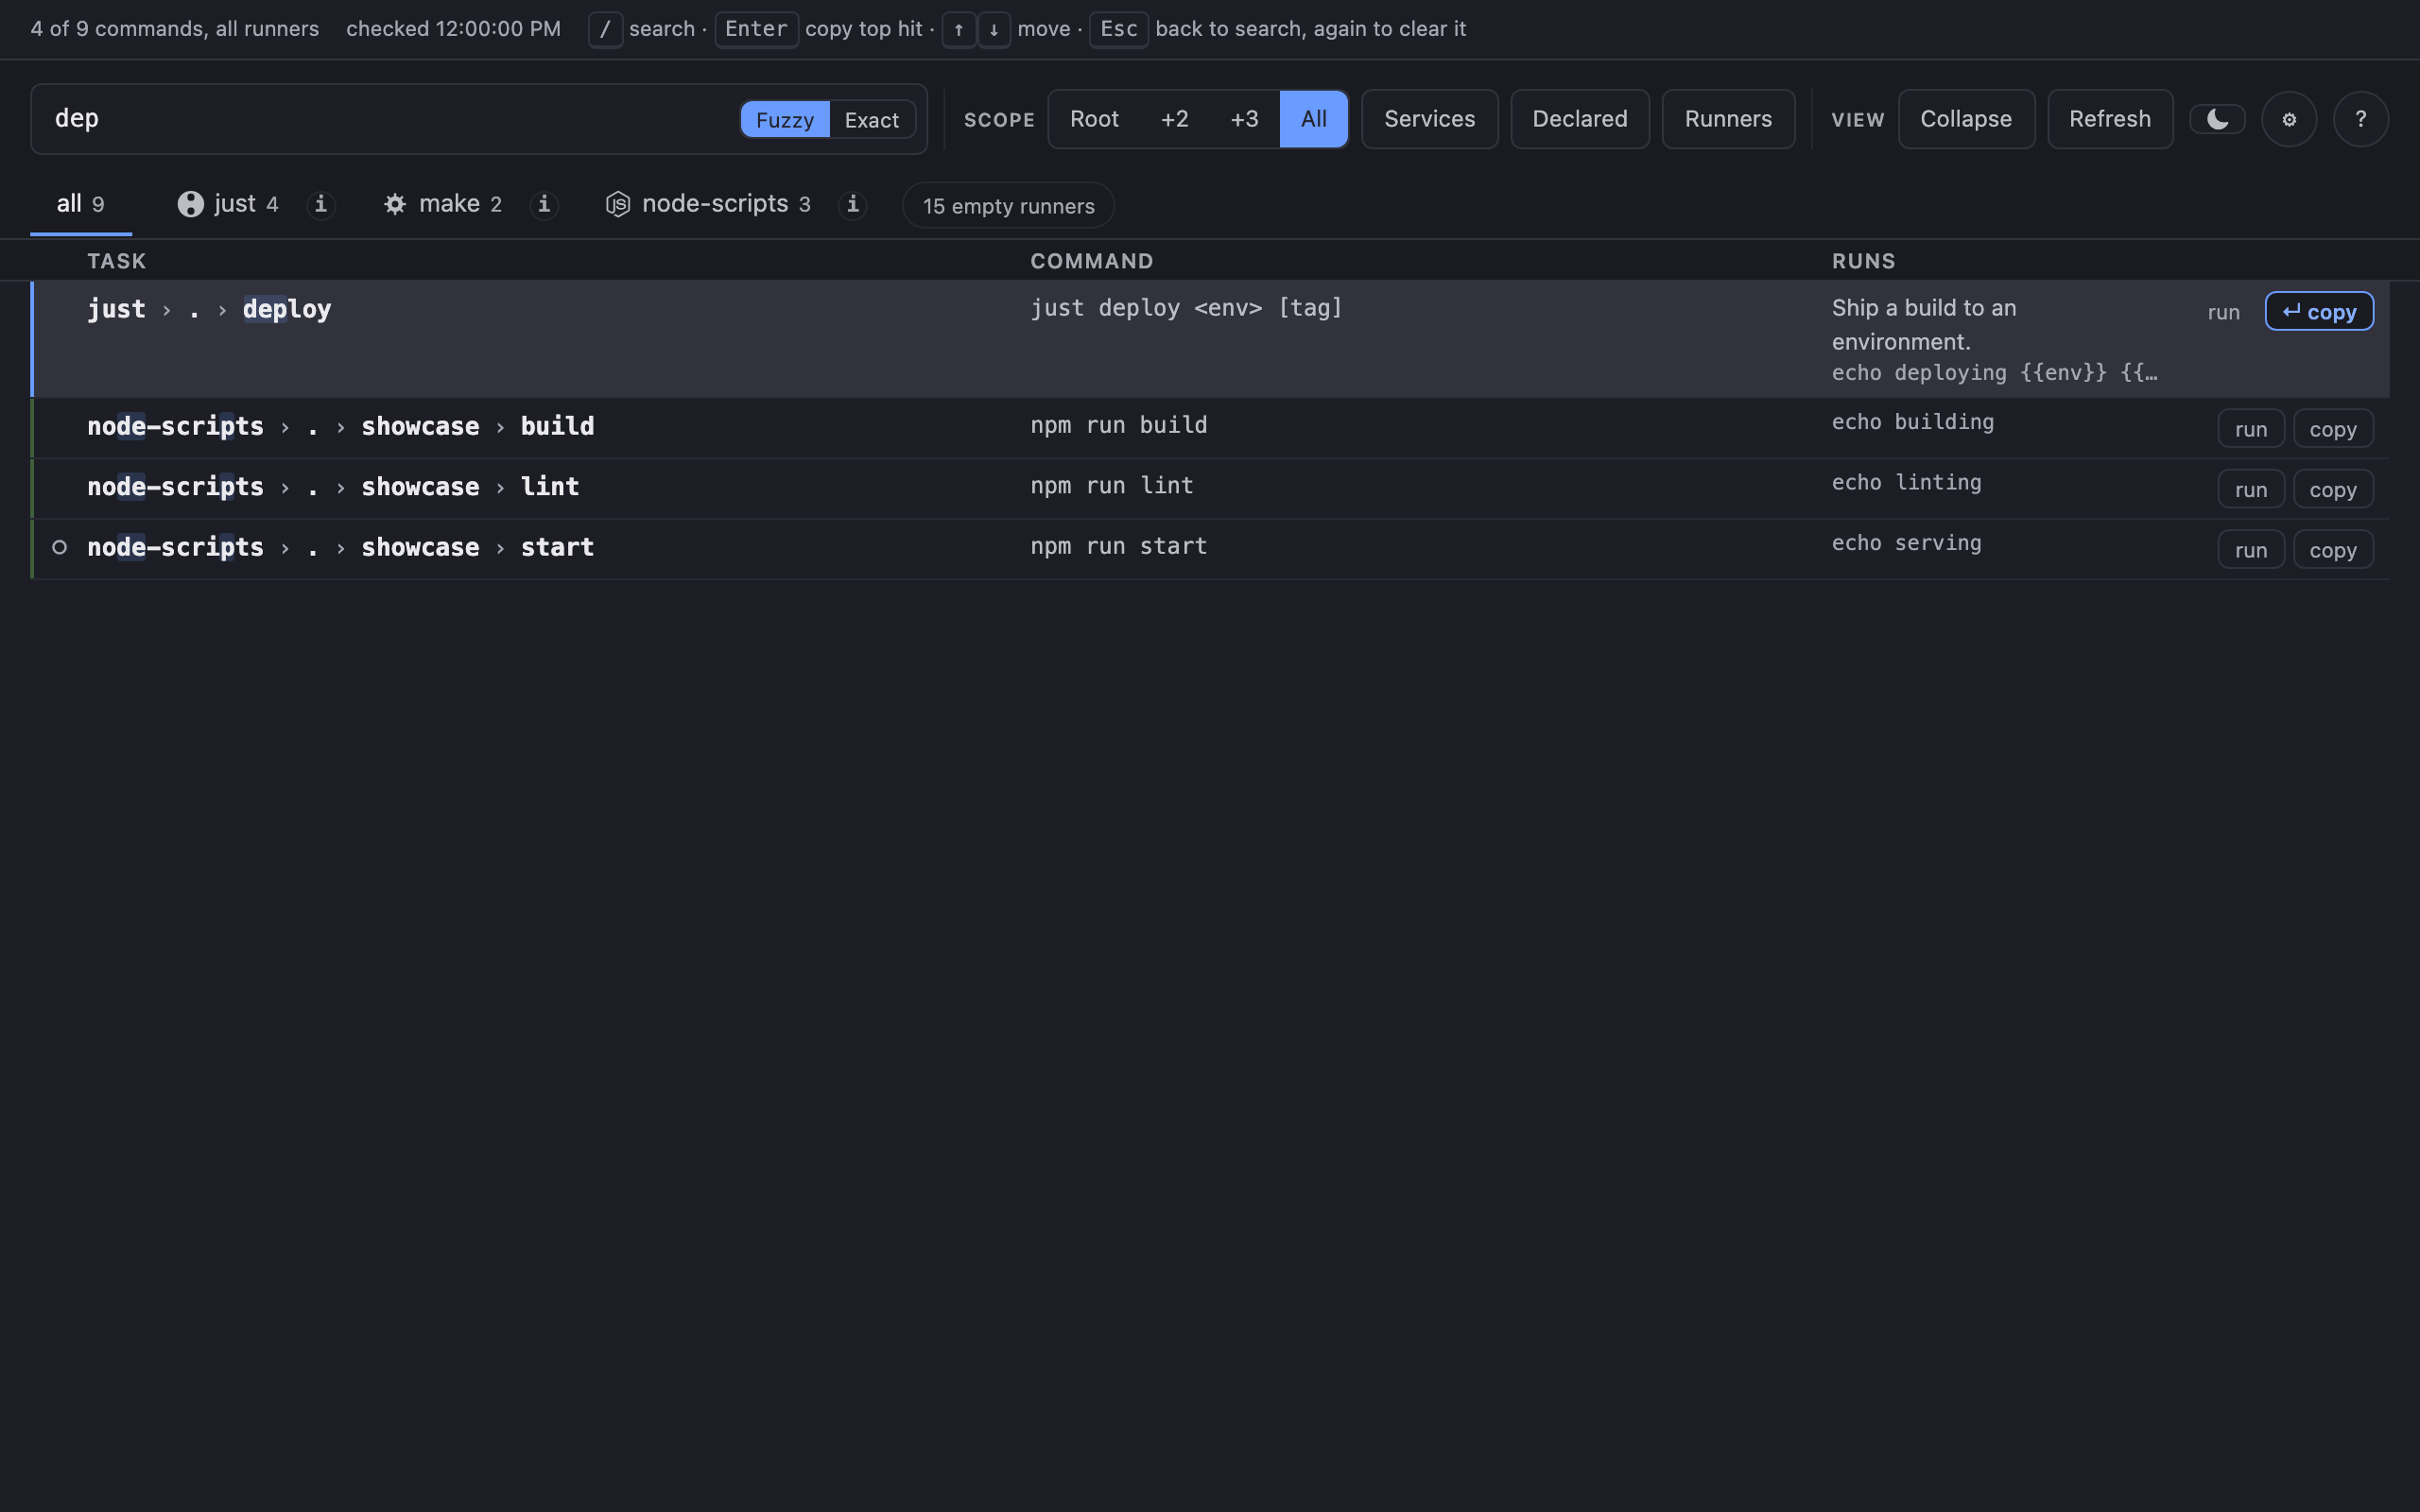
Task: Select the showcase › lint task name
Action: click(x=470, y=487)
